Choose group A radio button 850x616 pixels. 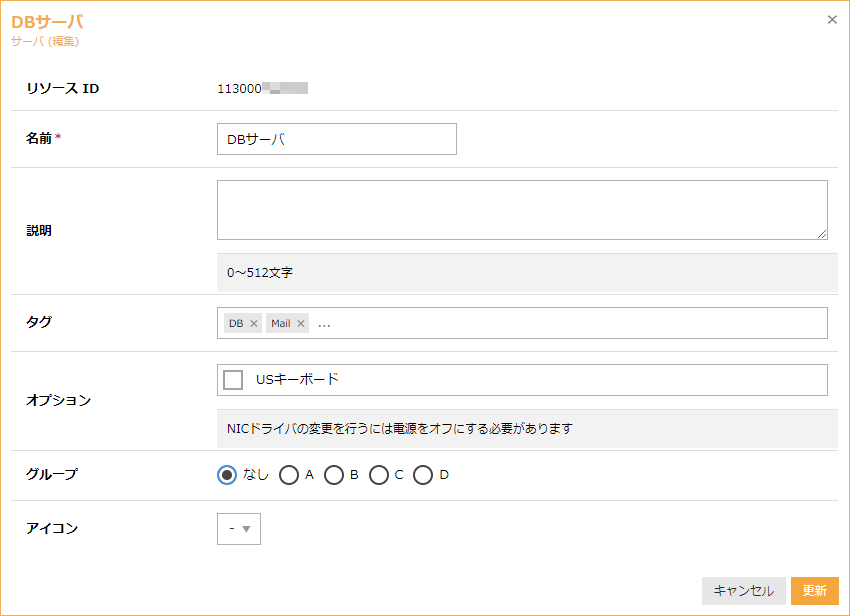[x=289, y=475]
